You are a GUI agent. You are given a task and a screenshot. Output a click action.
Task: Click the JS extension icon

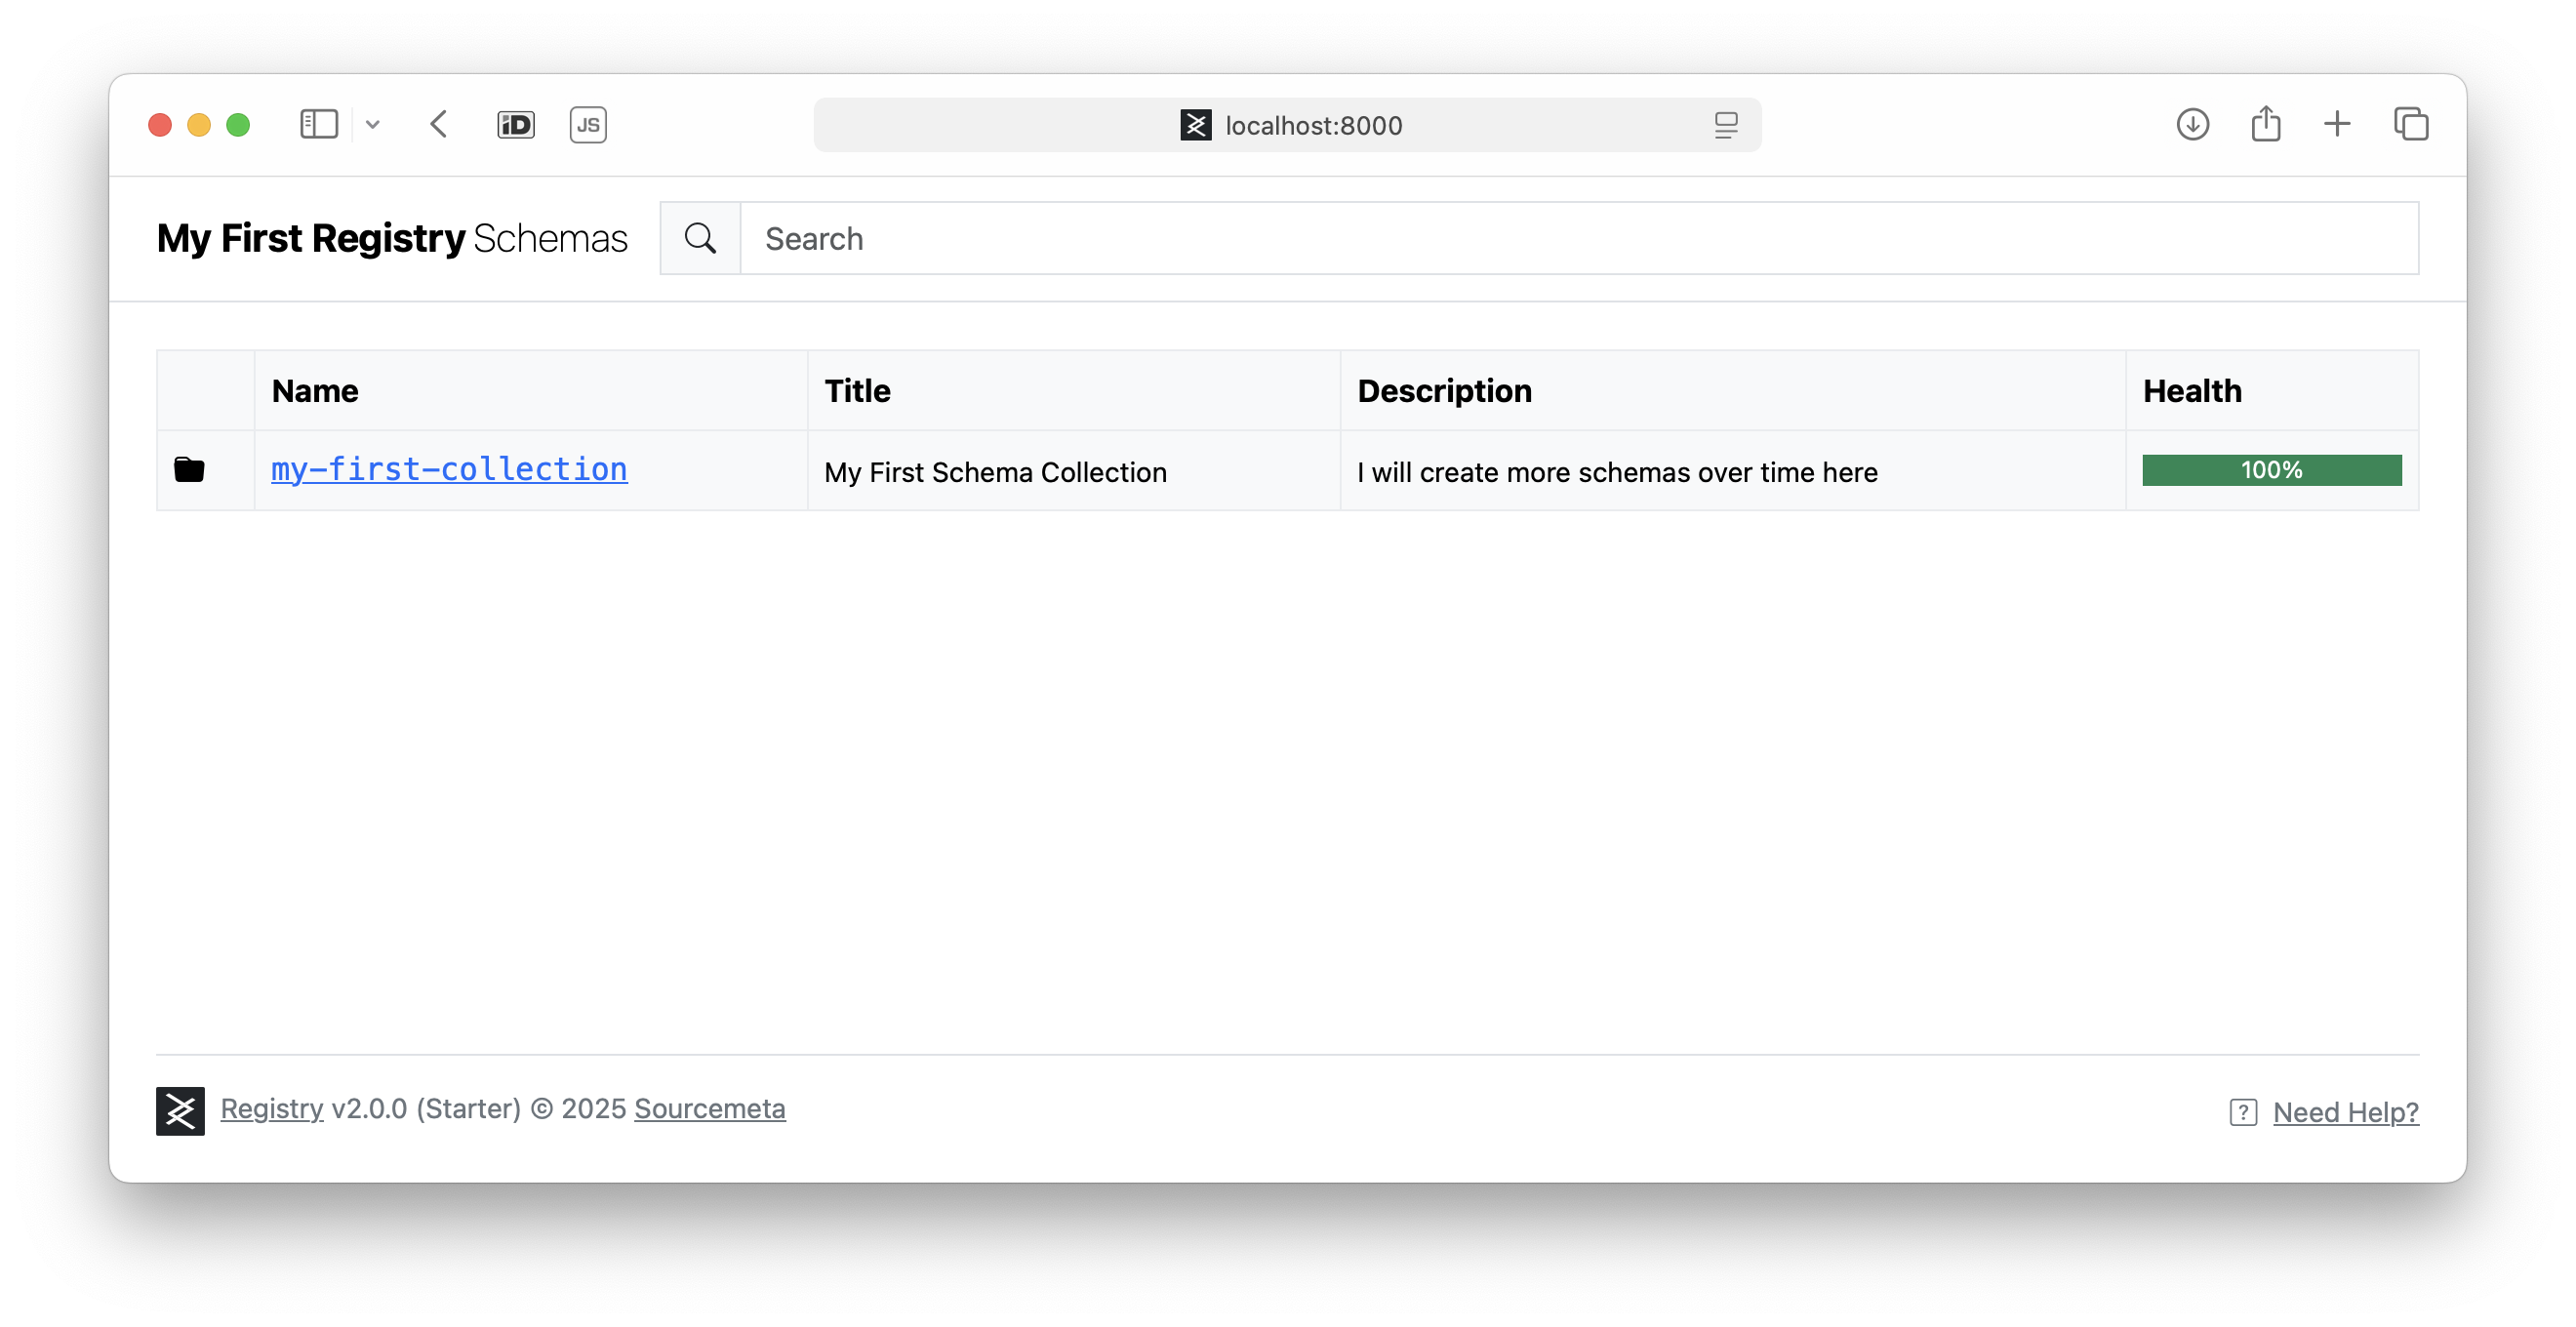pos(588,124)
